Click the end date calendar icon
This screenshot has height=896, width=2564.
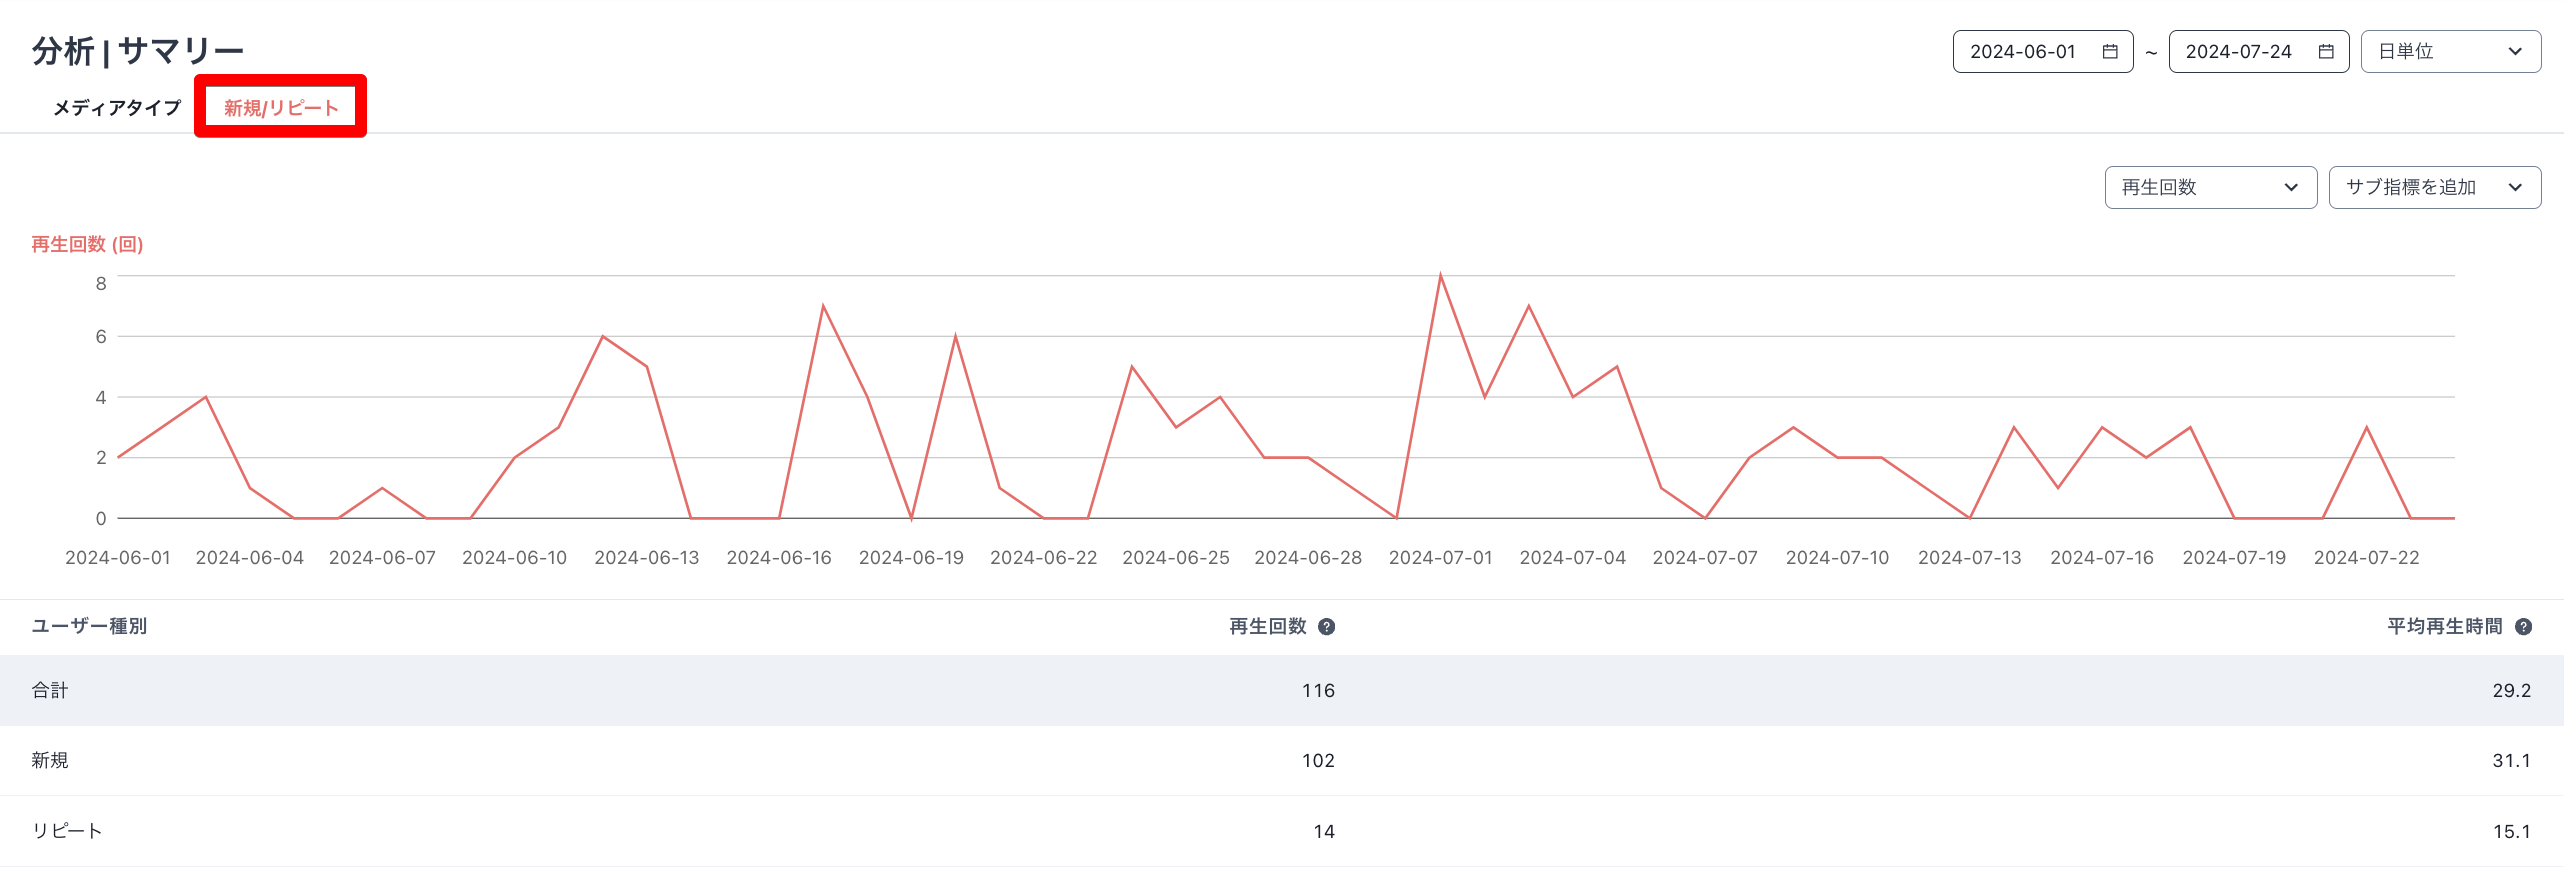tap(2326, 52)
